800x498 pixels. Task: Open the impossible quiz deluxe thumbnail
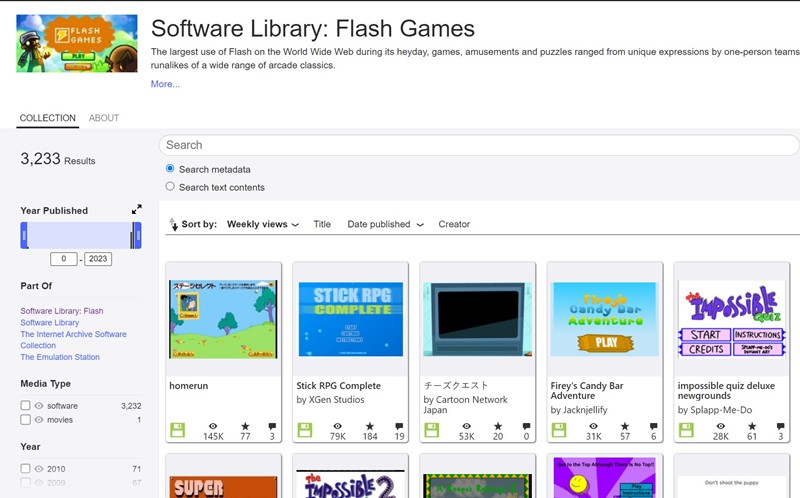coord(732,319)
